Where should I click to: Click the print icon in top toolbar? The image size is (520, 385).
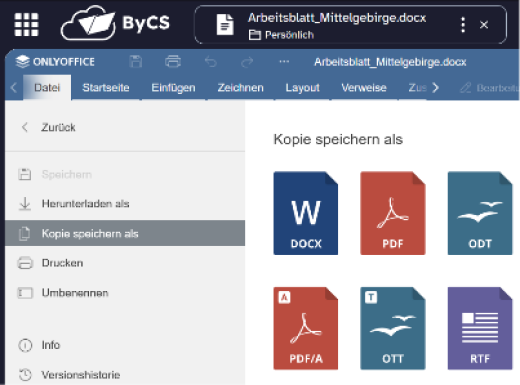click(x=173, y=62)
